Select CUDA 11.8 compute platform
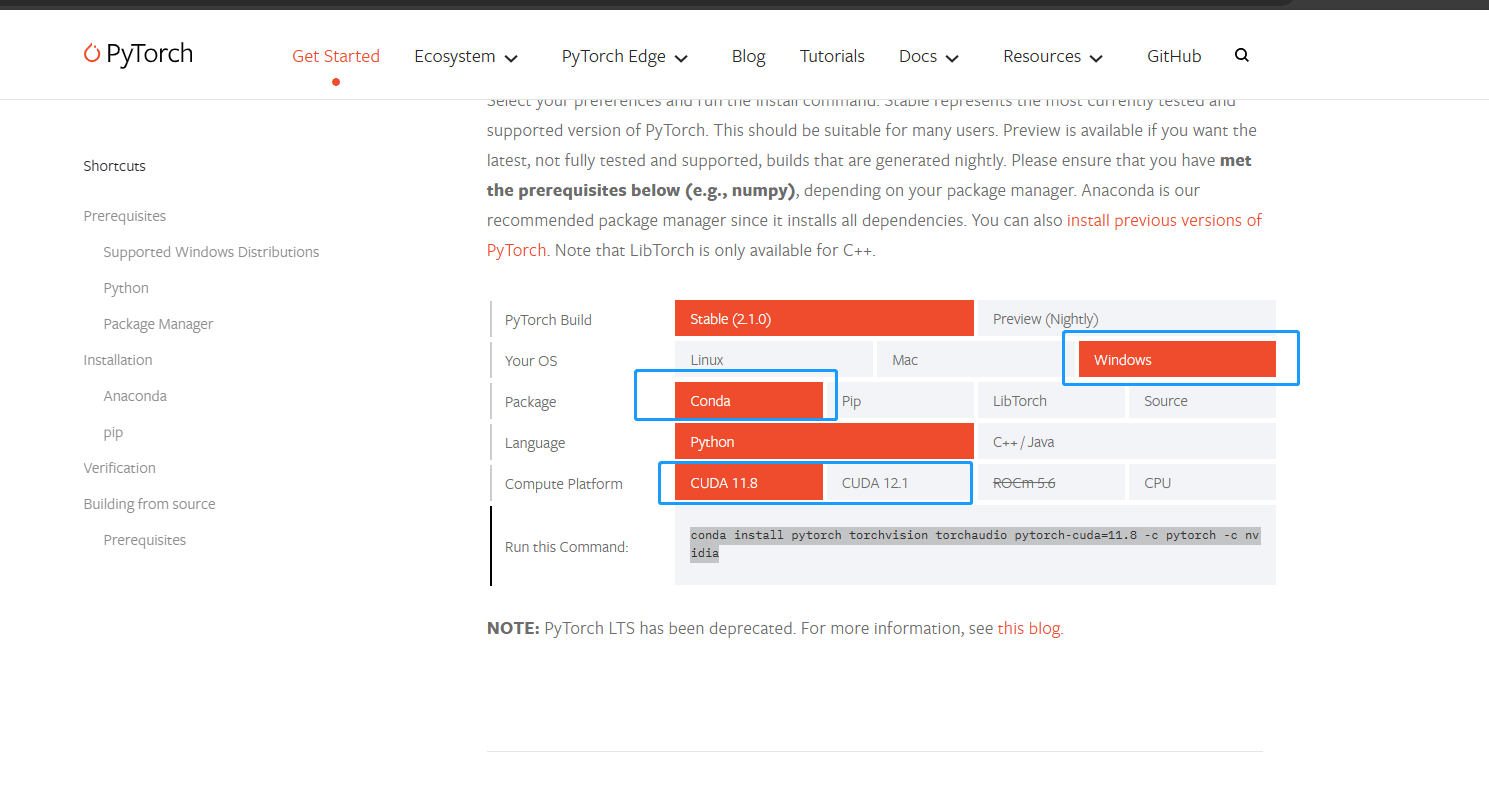Image resolution: width=1489 pixels, height=798 pixels. point(749,482)
